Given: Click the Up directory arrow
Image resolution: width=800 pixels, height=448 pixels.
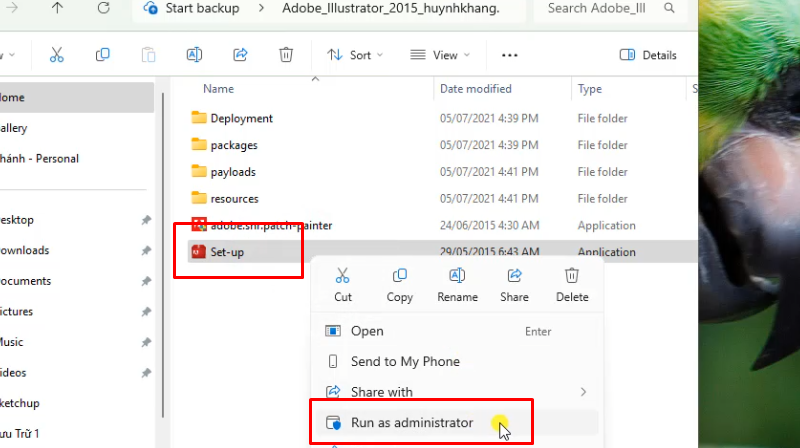Looking at the screenshot, I should [x=57, y=8].
